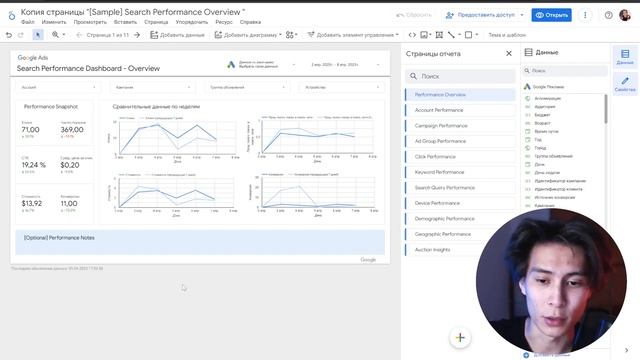Open the Вставить menu
The image size is (640, 360).
[x=125, y=22]
